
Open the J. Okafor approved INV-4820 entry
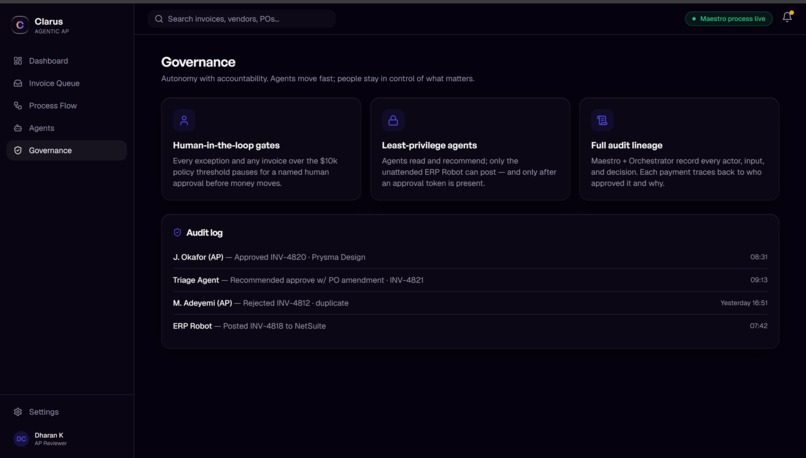click(470, 257)
